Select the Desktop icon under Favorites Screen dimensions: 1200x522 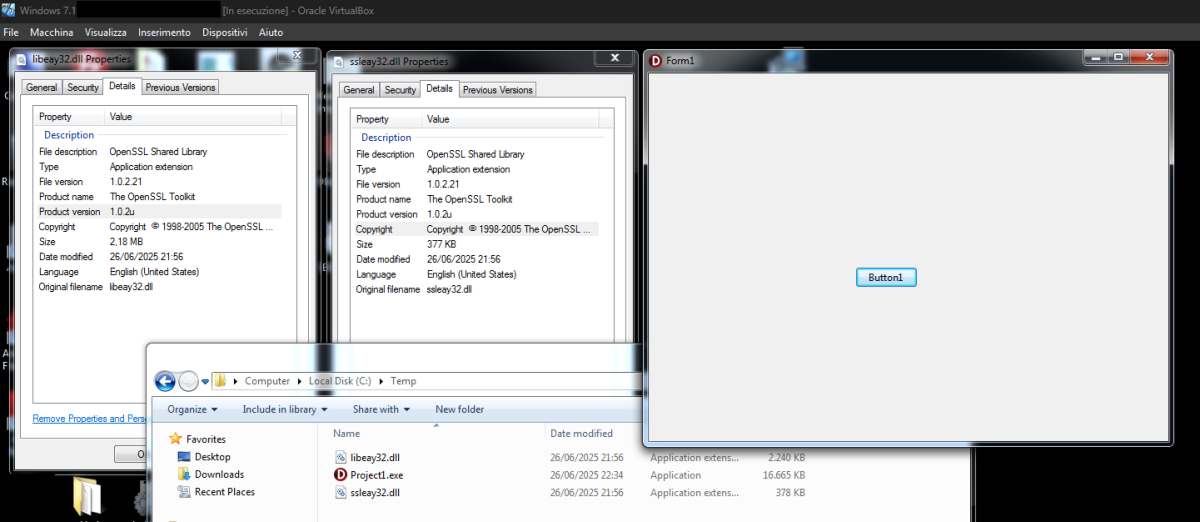(x=184, y=457)
